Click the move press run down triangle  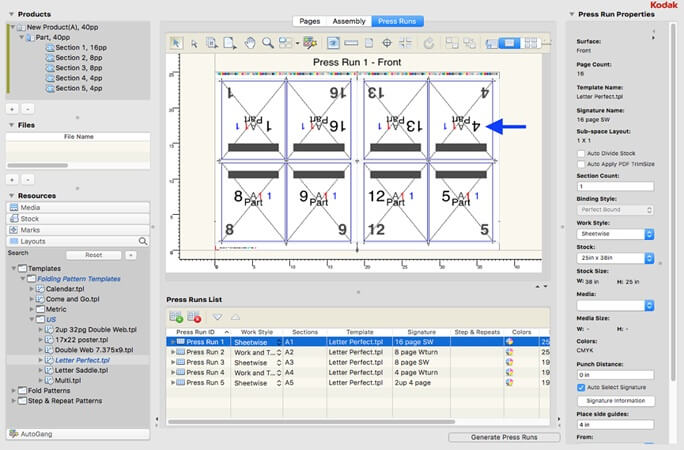[x=217, y=317]
